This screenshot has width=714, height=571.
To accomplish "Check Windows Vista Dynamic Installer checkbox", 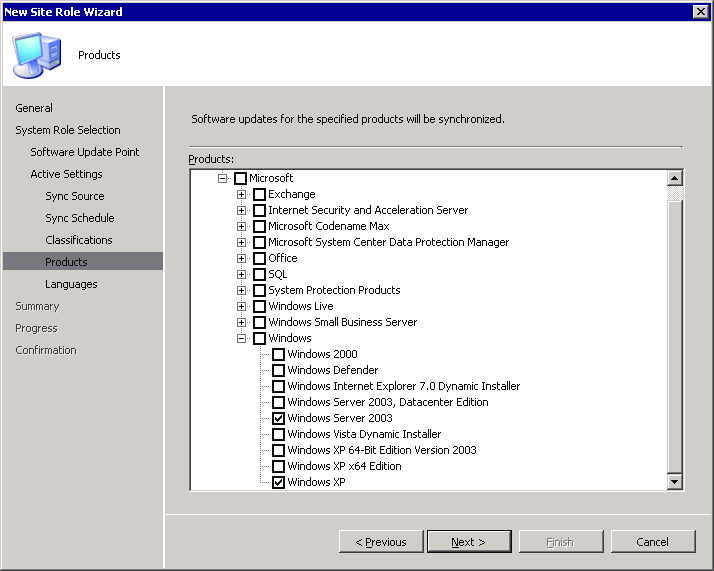I will 279,434.
